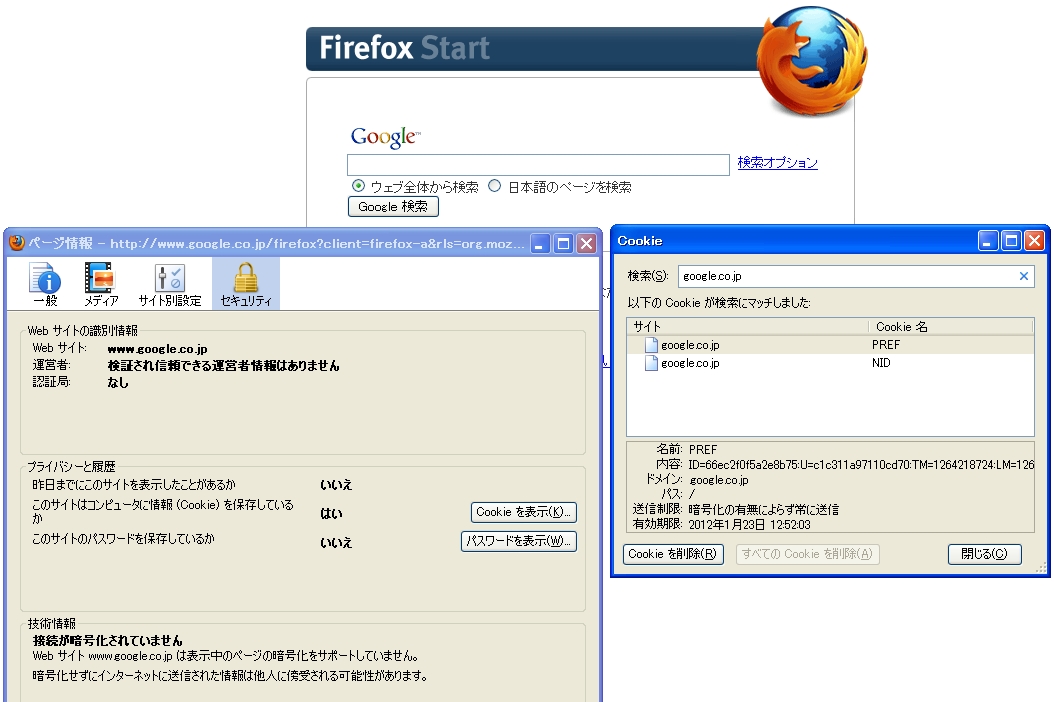Maximize the Page Info window
The width and height of the screenshot is (1054, 702).
563,243
